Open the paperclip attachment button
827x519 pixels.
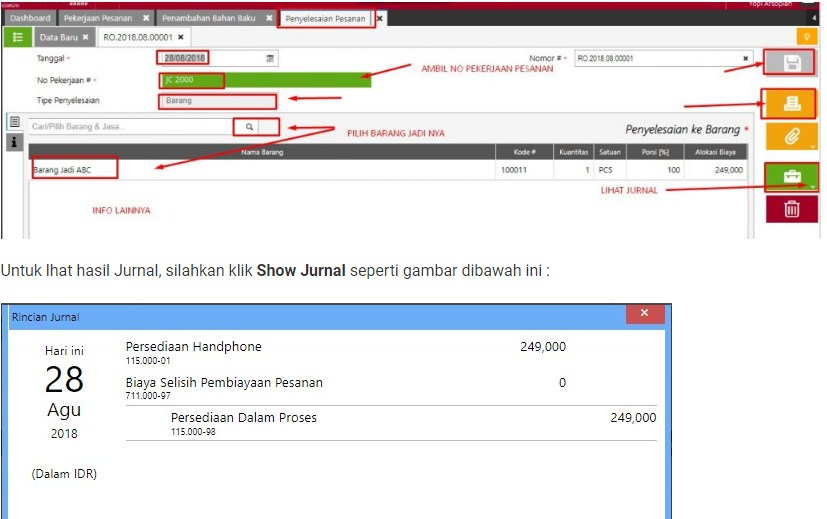tap(791, 137)
